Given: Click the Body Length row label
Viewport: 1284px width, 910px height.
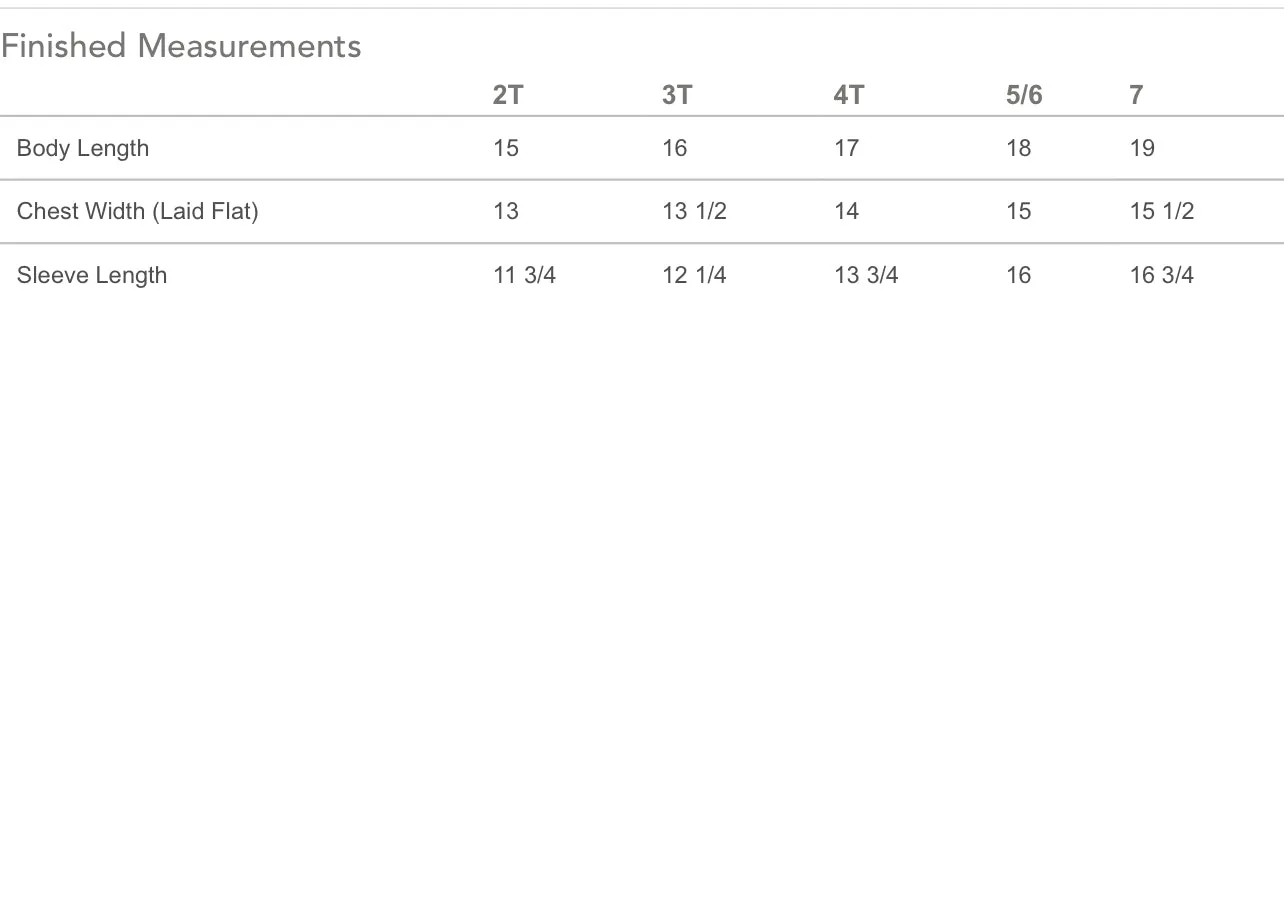Looking at the screenshot, I should [83, 149].
